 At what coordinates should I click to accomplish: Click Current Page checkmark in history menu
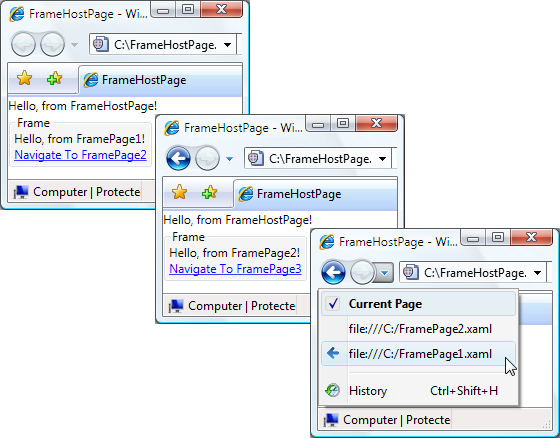click(333, 304)
